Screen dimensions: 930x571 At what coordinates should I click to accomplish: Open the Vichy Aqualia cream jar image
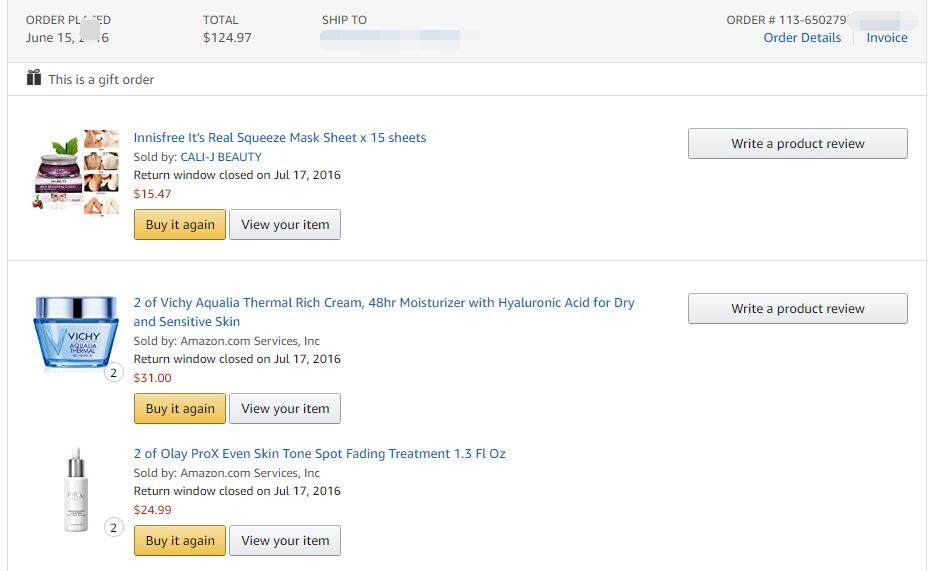76,332
